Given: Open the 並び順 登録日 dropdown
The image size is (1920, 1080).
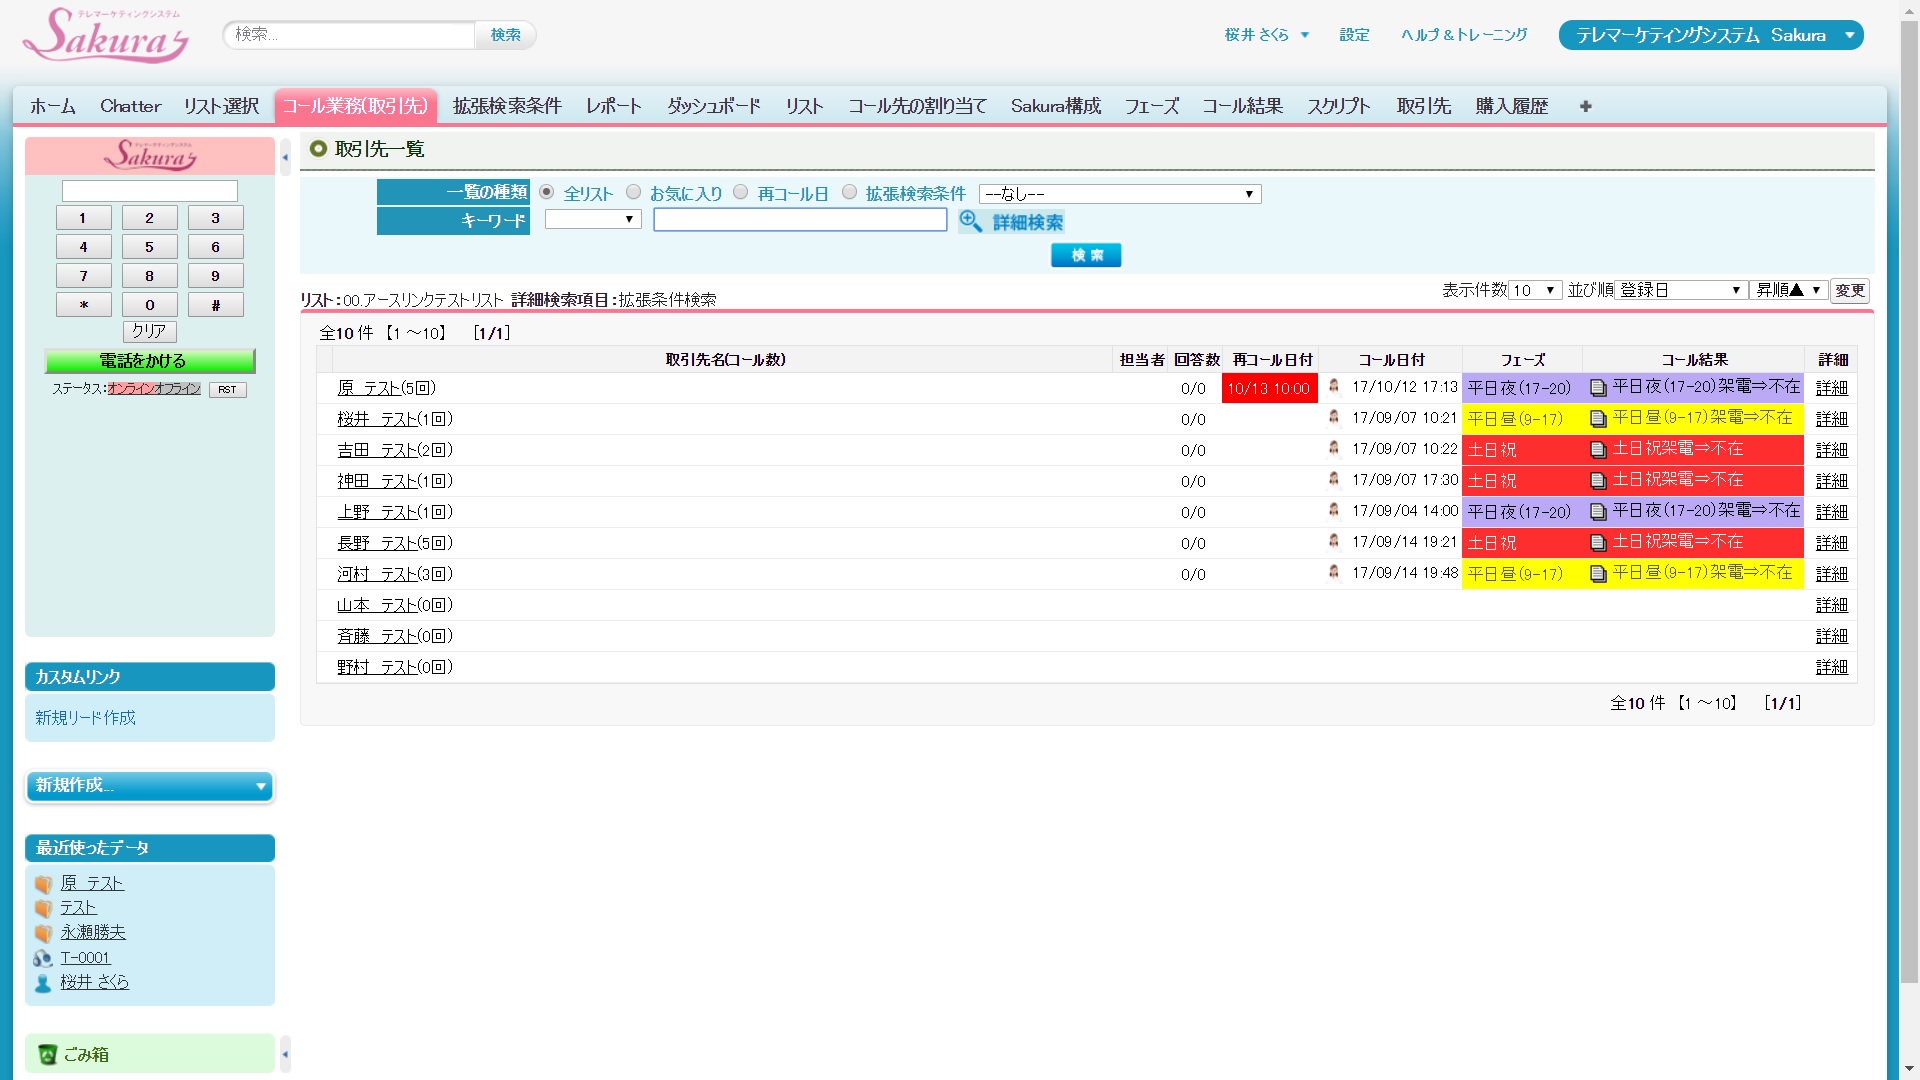Looking at the screenshot, I should tap(1680, 290).
